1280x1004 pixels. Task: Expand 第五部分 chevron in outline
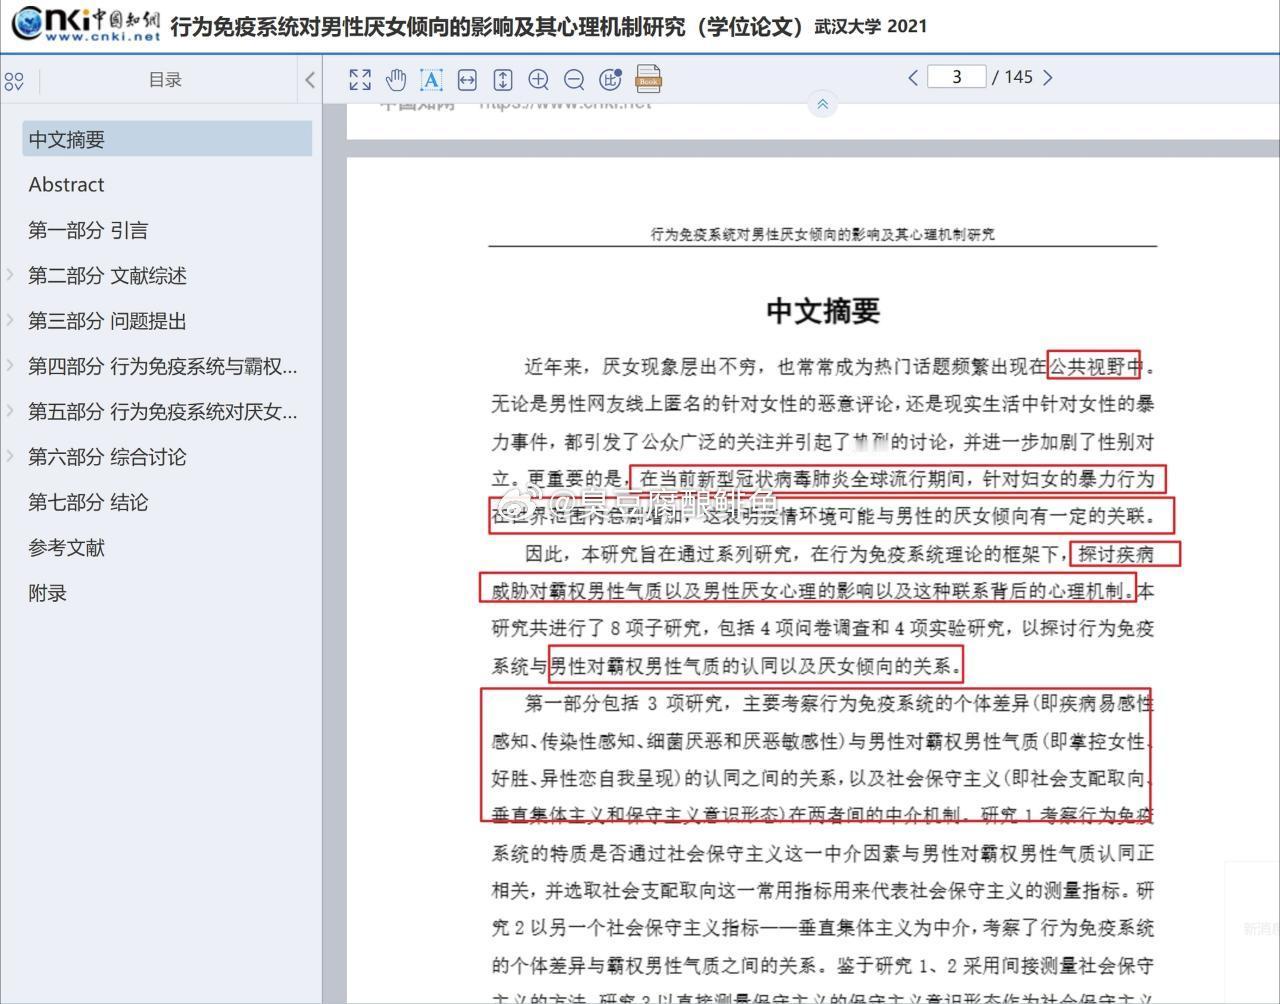pos(10,411)
